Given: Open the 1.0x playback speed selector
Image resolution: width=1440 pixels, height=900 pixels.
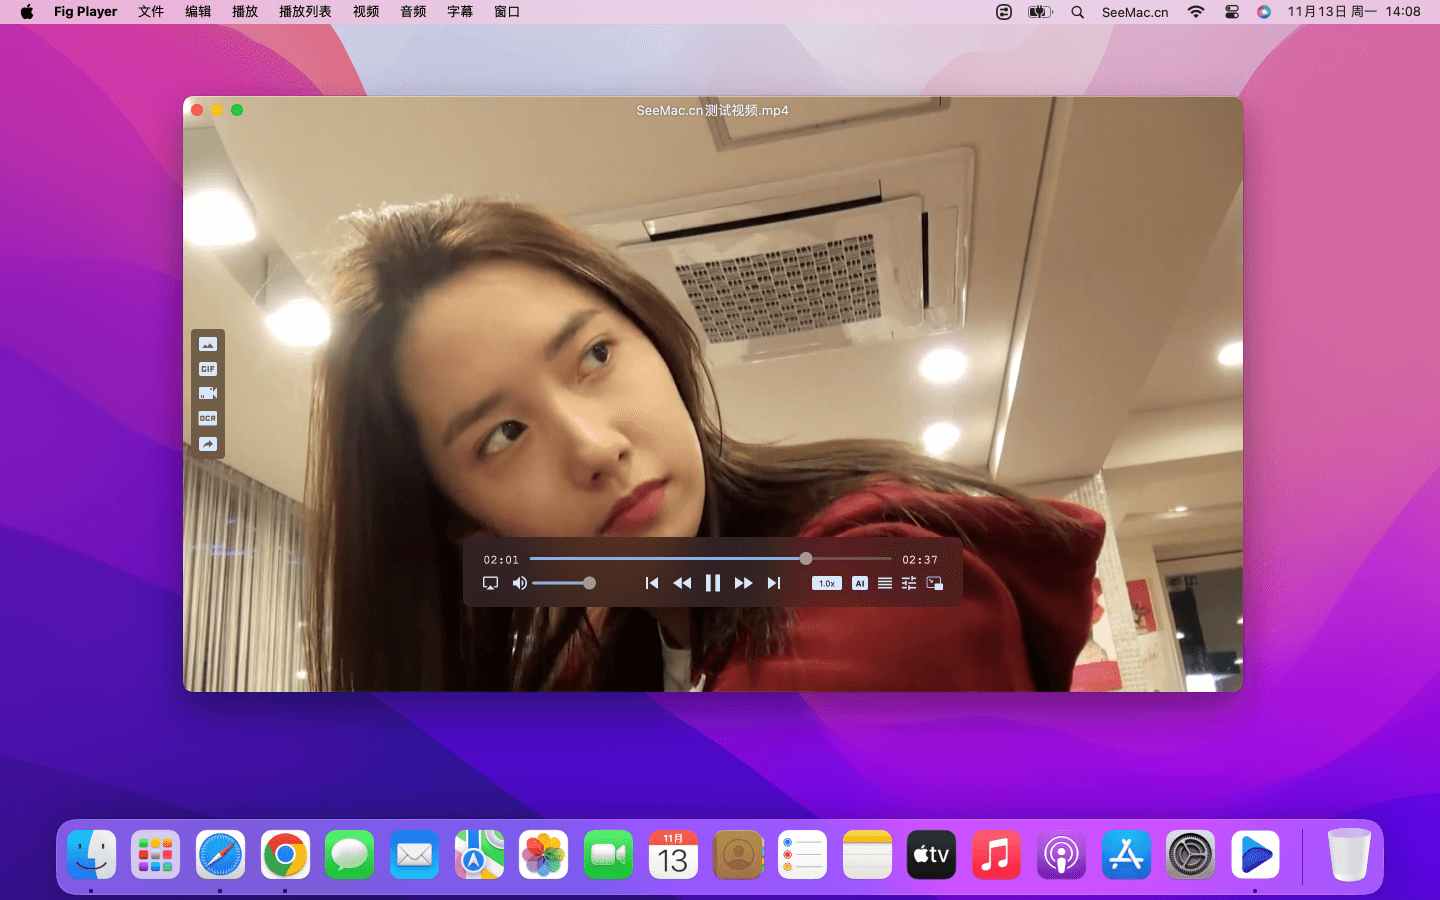Looking at the screenshot, I should (827, 583).
